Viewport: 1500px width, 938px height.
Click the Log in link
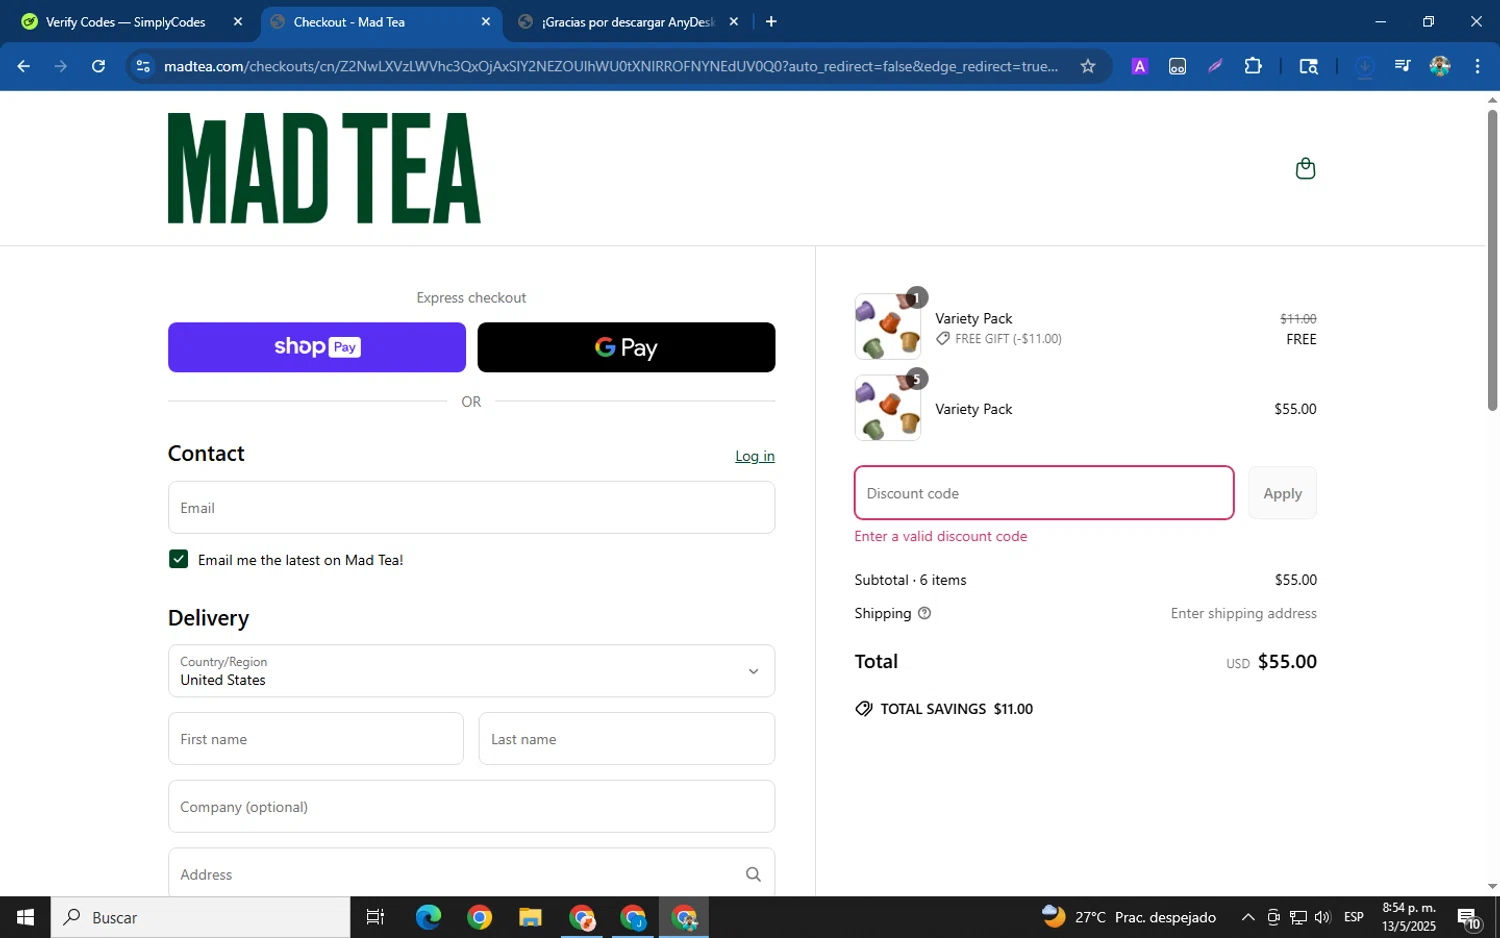coord(755,456)
